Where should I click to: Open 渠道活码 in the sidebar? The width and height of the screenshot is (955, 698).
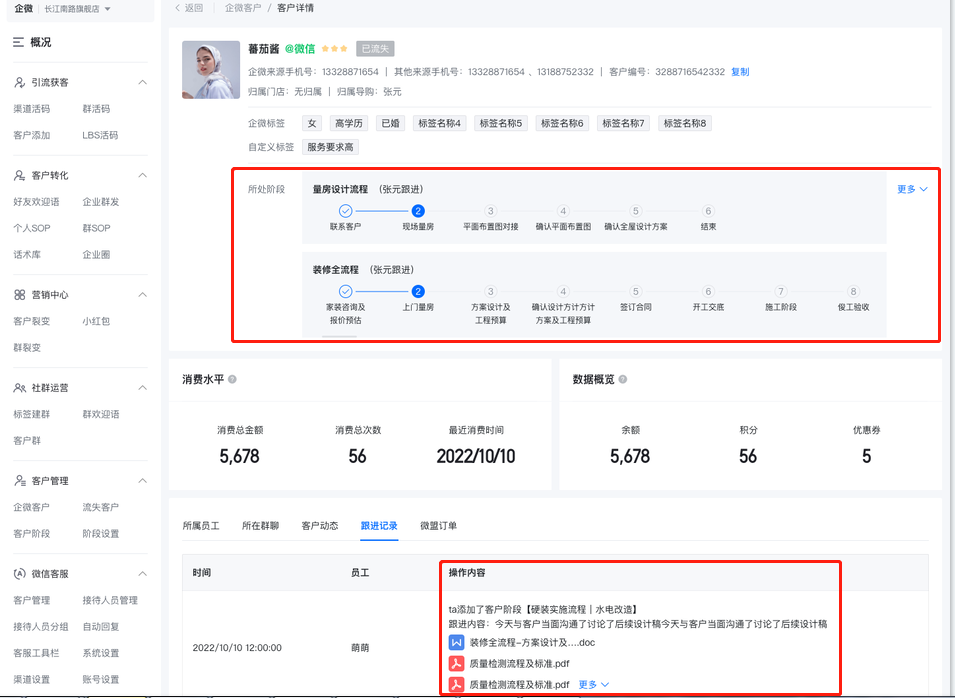pyautogui.click(x=32, y=109)
